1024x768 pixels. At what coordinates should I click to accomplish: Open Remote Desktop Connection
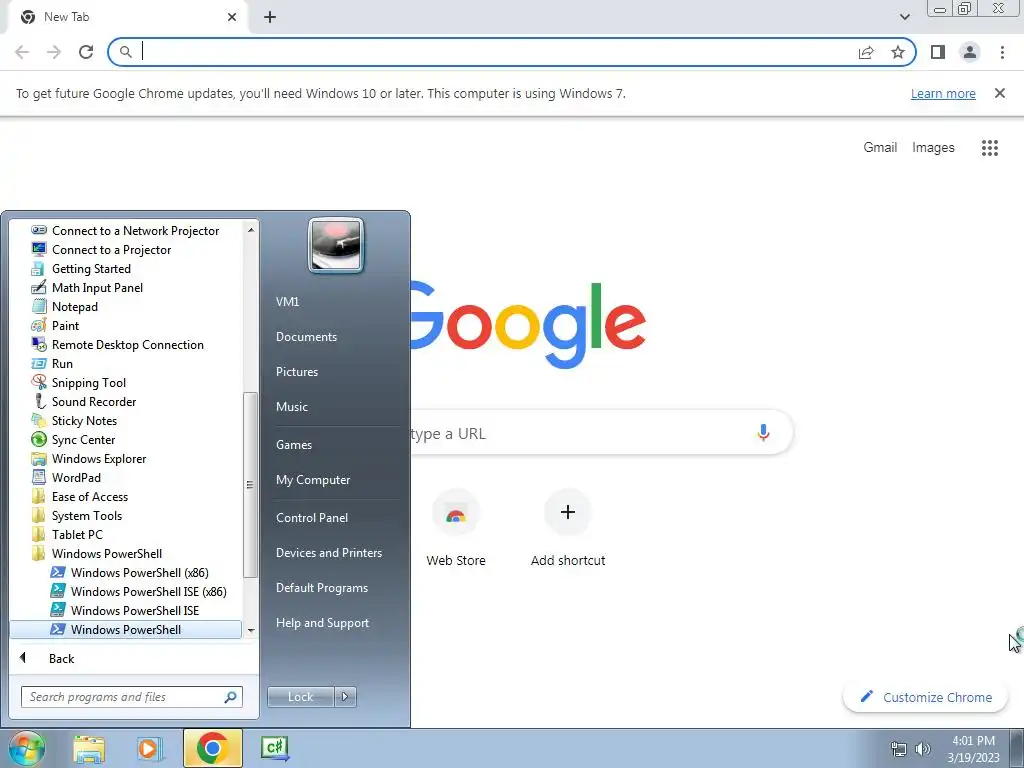[x=125, y=345]
